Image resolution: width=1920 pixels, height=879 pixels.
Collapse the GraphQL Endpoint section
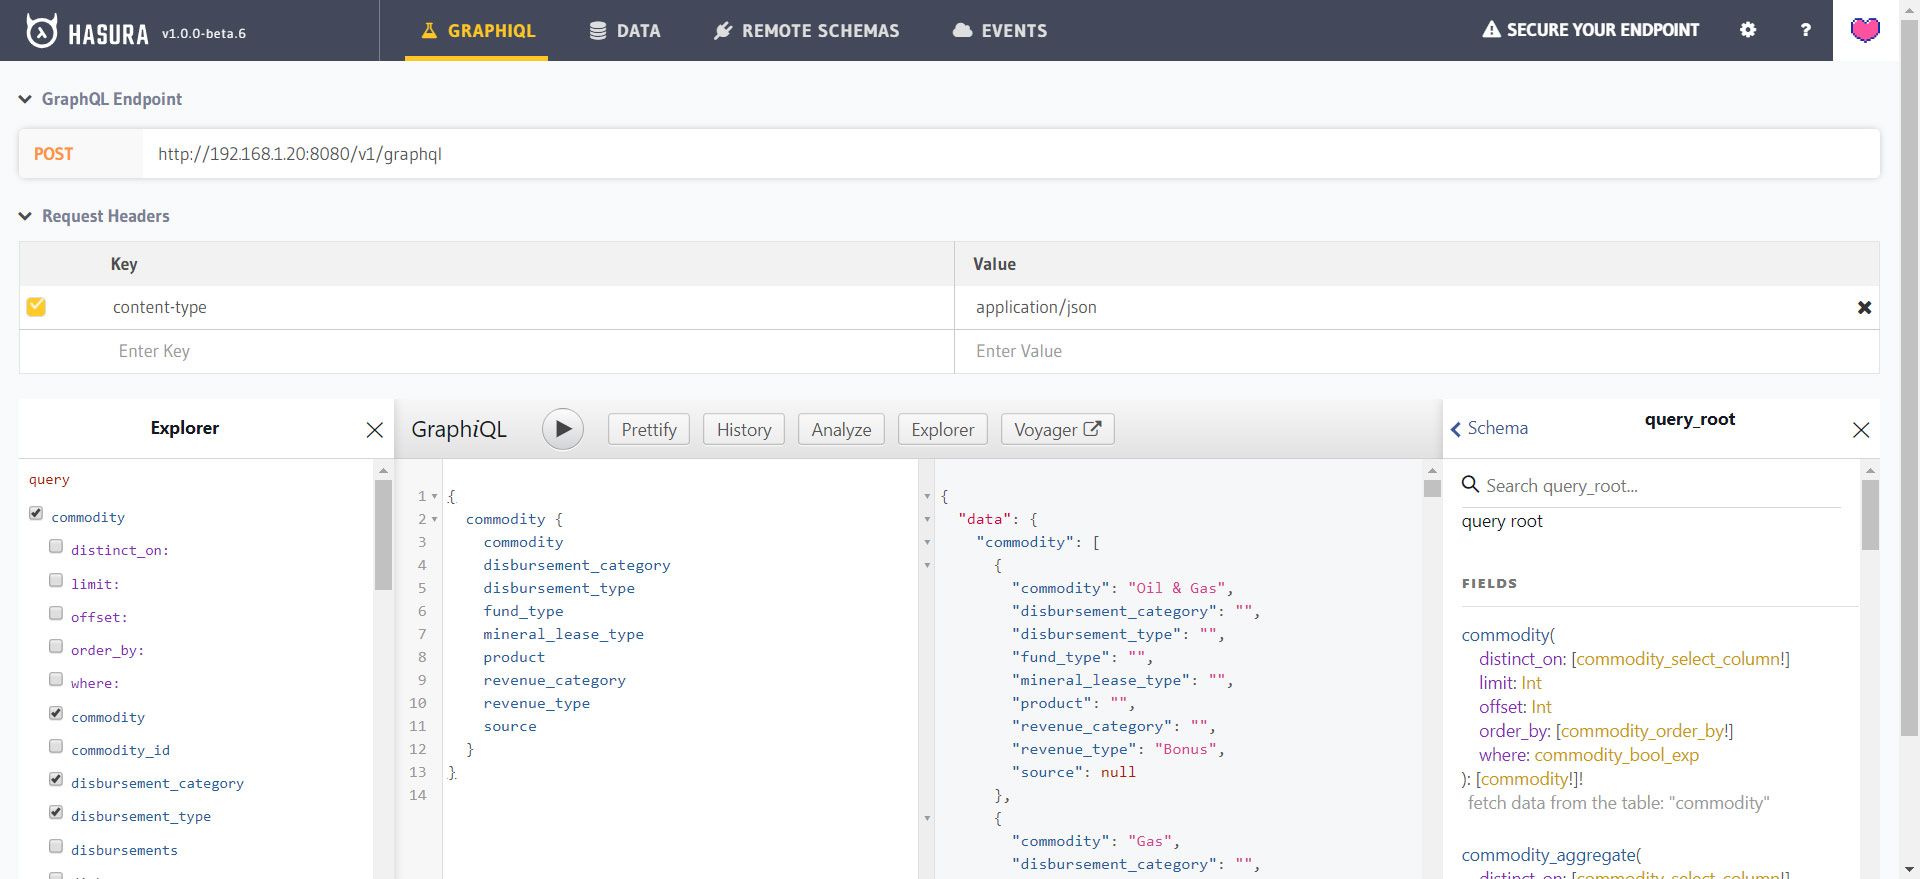pyautogui.click(x=25, y=99)
